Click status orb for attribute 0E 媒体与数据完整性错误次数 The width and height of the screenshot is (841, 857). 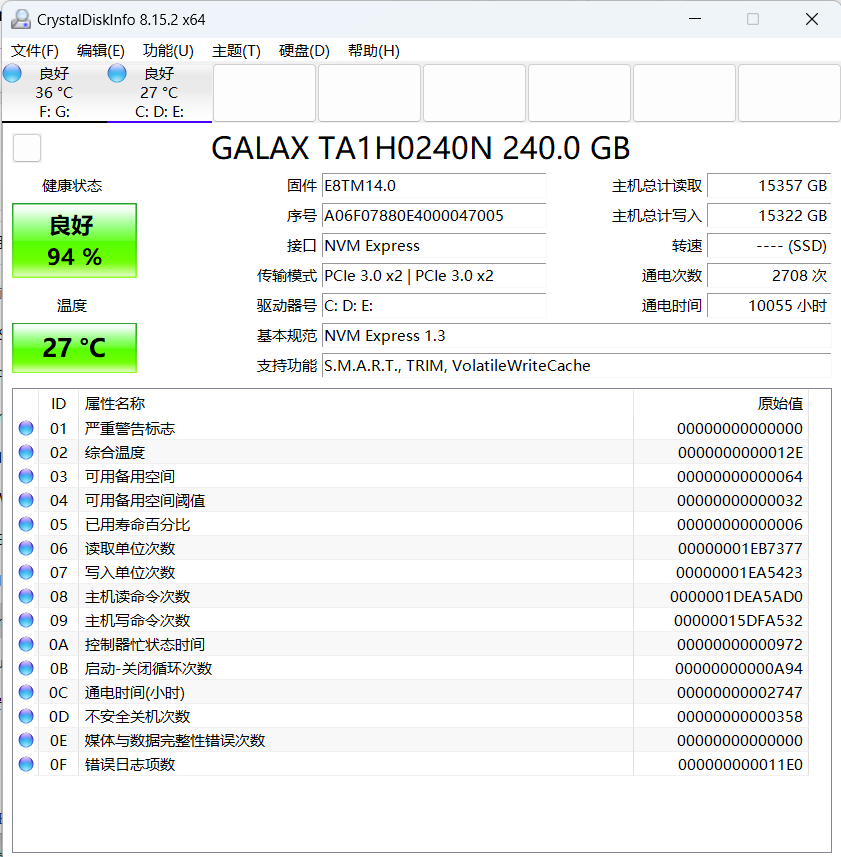(x=26, y=740)
